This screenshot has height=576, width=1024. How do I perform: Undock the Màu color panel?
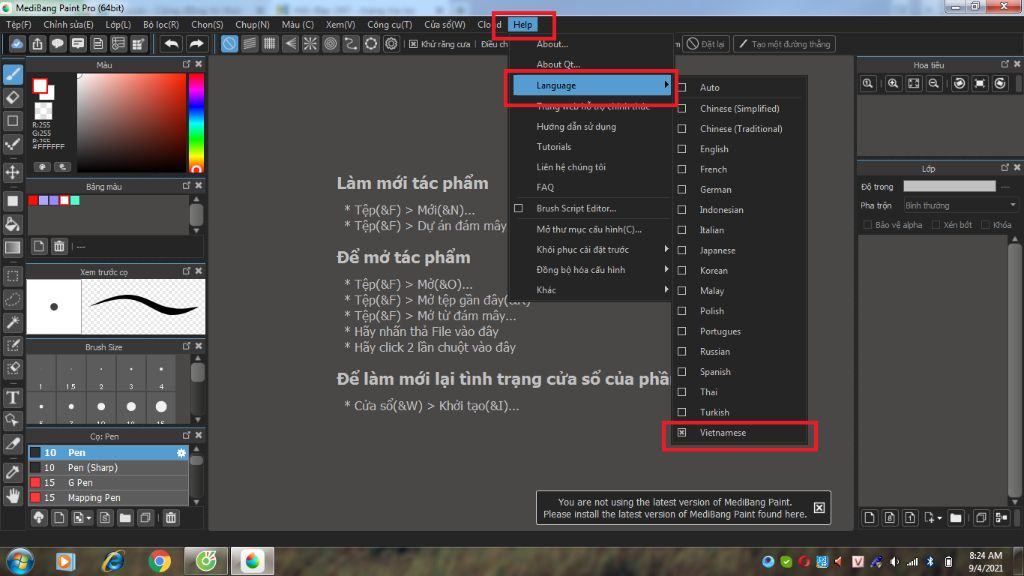(186, 64)
